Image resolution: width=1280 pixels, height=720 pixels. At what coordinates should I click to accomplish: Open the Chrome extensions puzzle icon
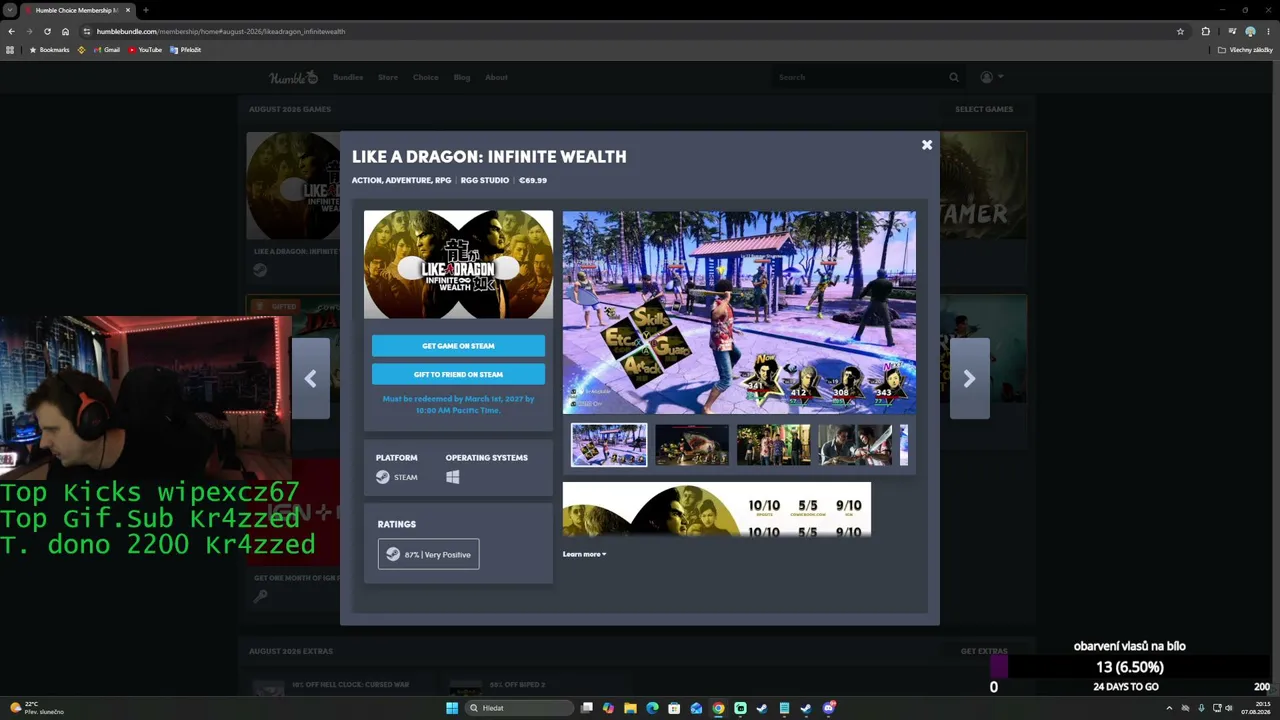[x=1206, y=31]
